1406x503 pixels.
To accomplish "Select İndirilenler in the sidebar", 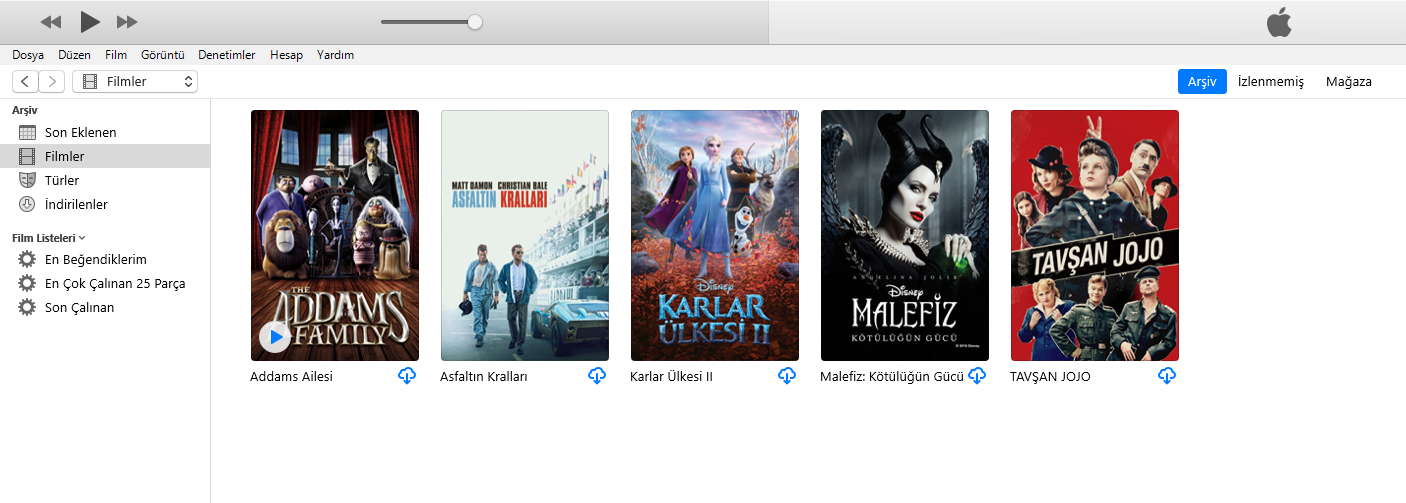I will [x=105, y=204].
